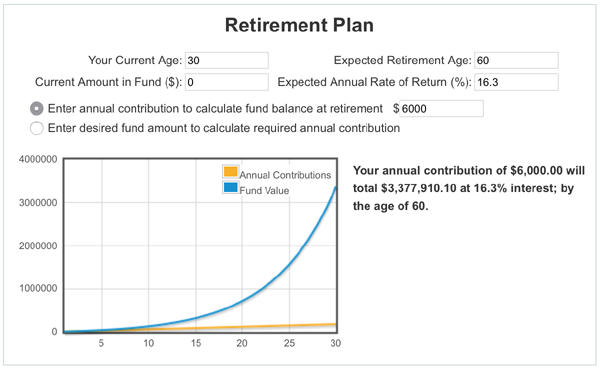Click the Fund Value legend label
Image resolution: width=600 pixels, height=369 pixels.
pyautogui.click(x=264, y=191)
